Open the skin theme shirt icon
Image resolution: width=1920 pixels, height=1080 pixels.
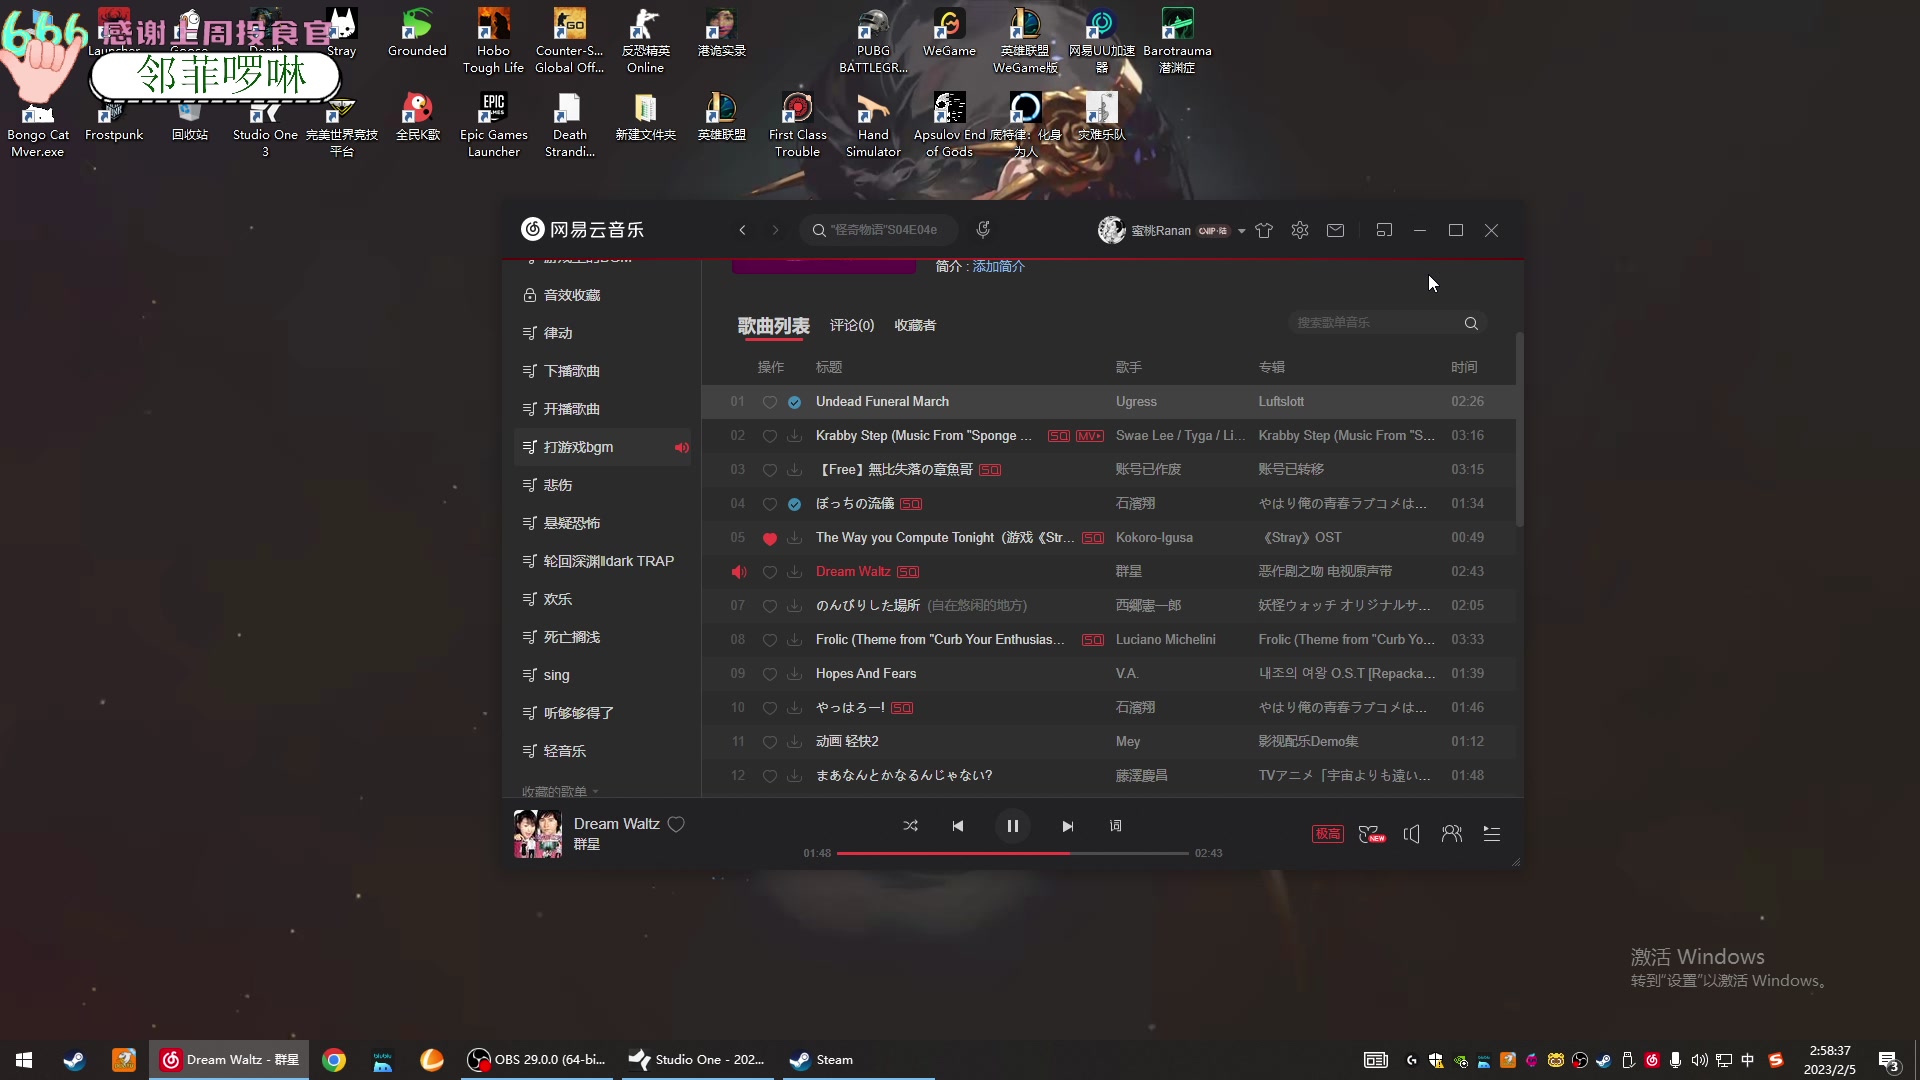1264,230
